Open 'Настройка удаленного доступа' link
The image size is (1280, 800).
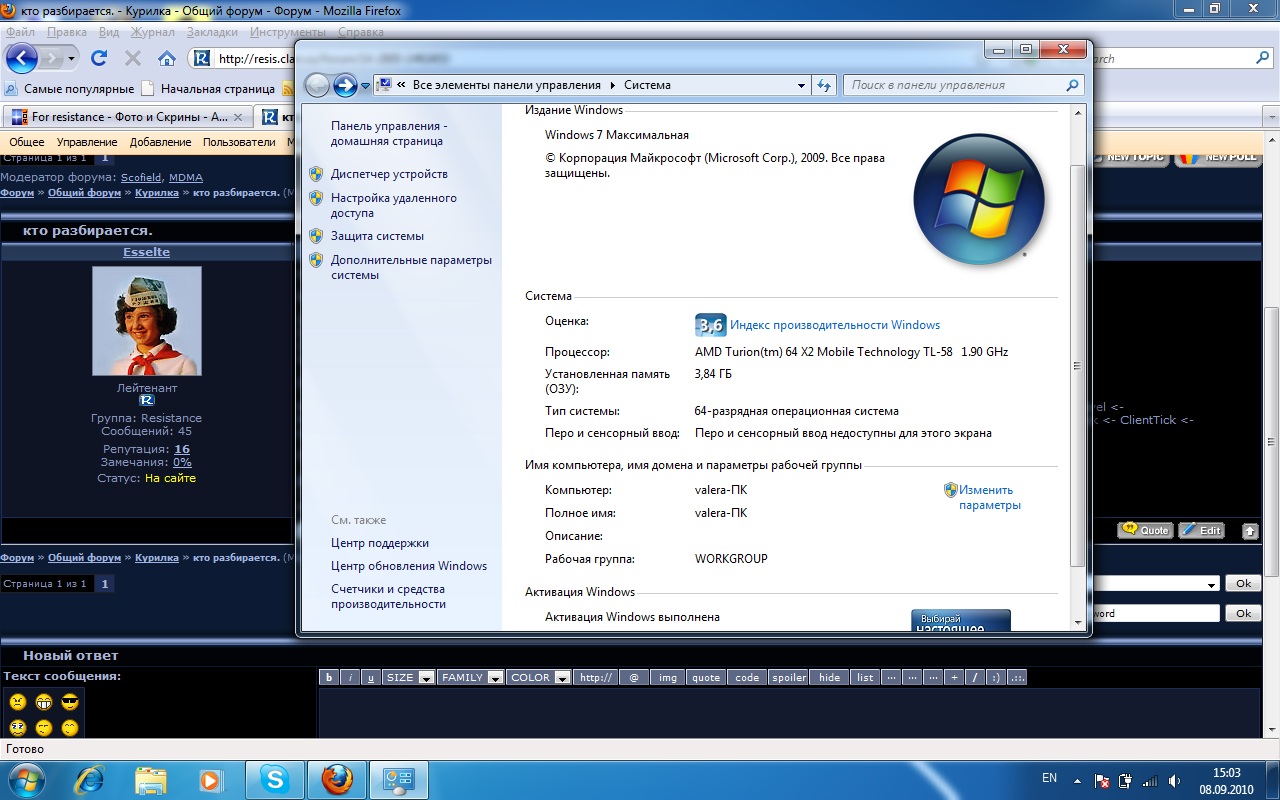pos(394,205)
